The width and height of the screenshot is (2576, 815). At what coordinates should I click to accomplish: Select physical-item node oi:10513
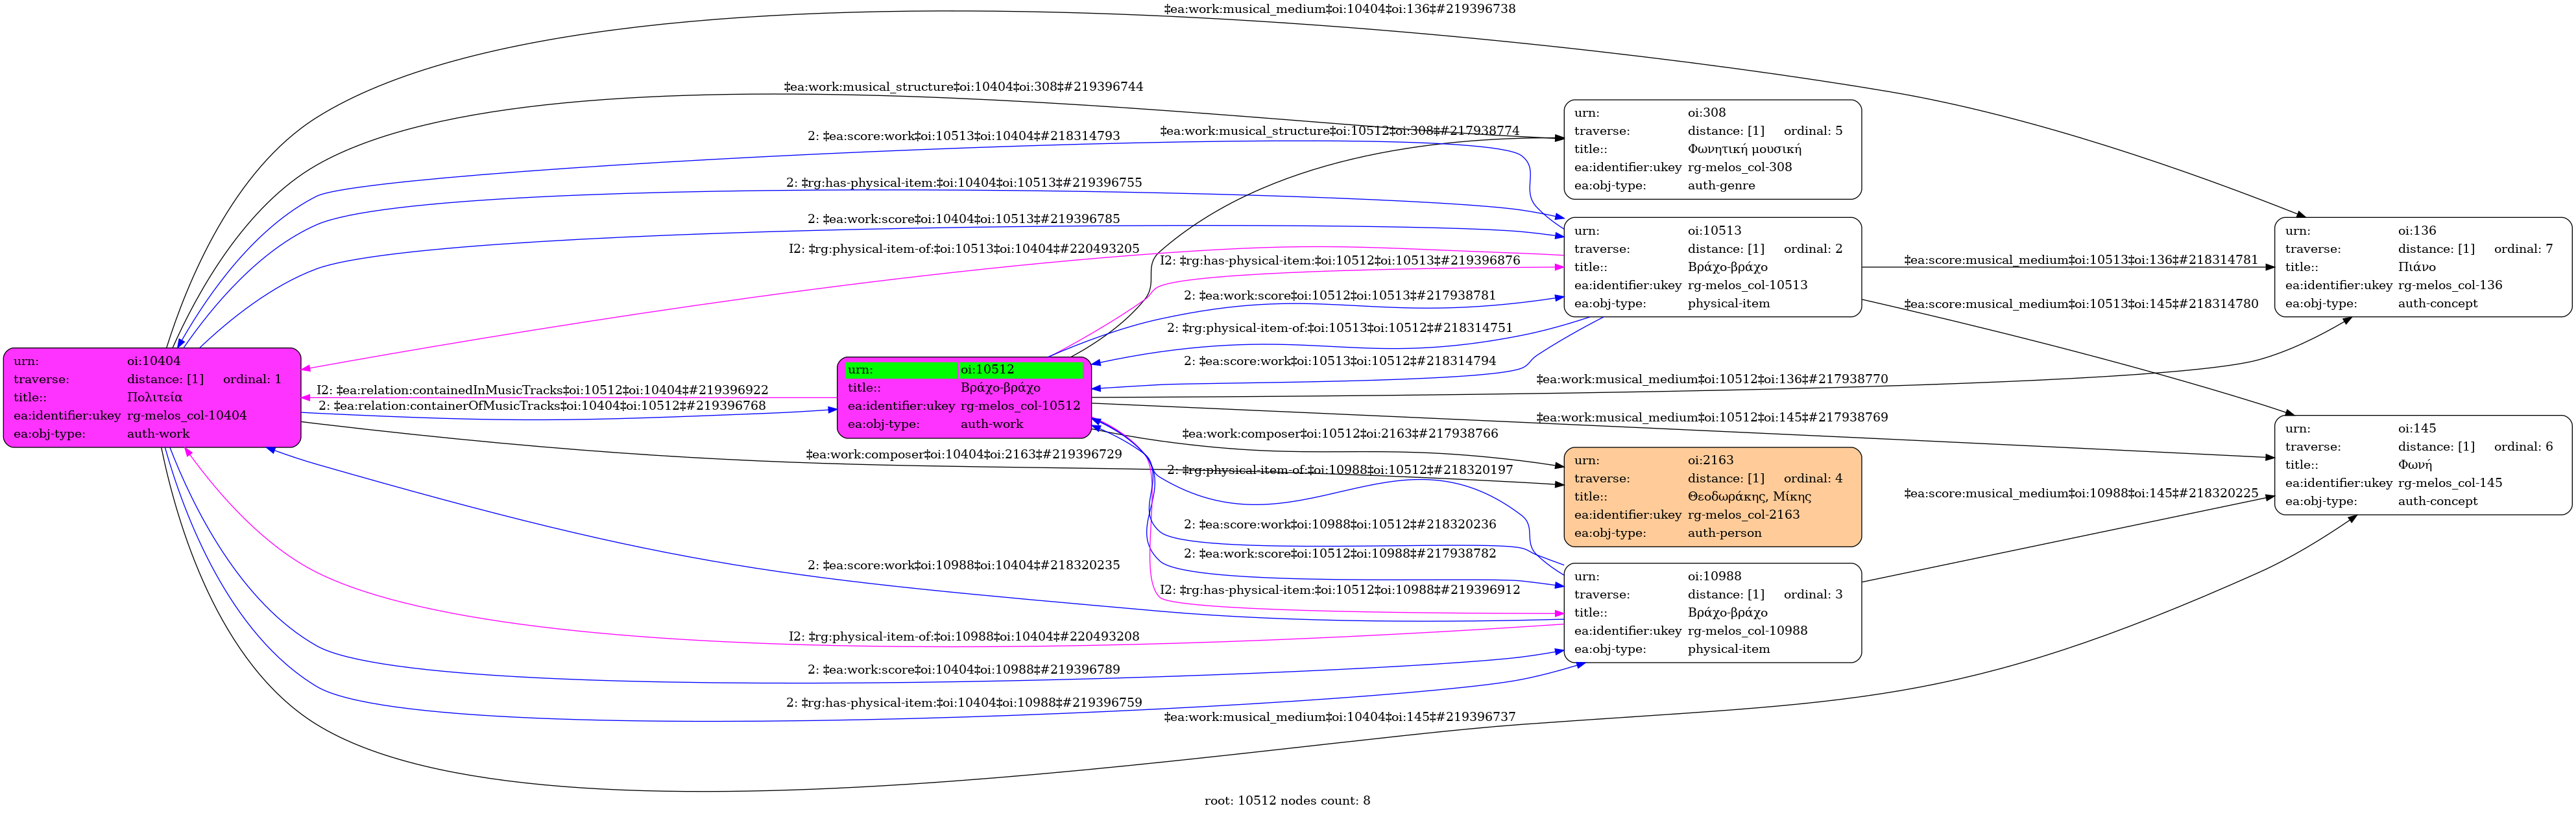point(1712,267)
